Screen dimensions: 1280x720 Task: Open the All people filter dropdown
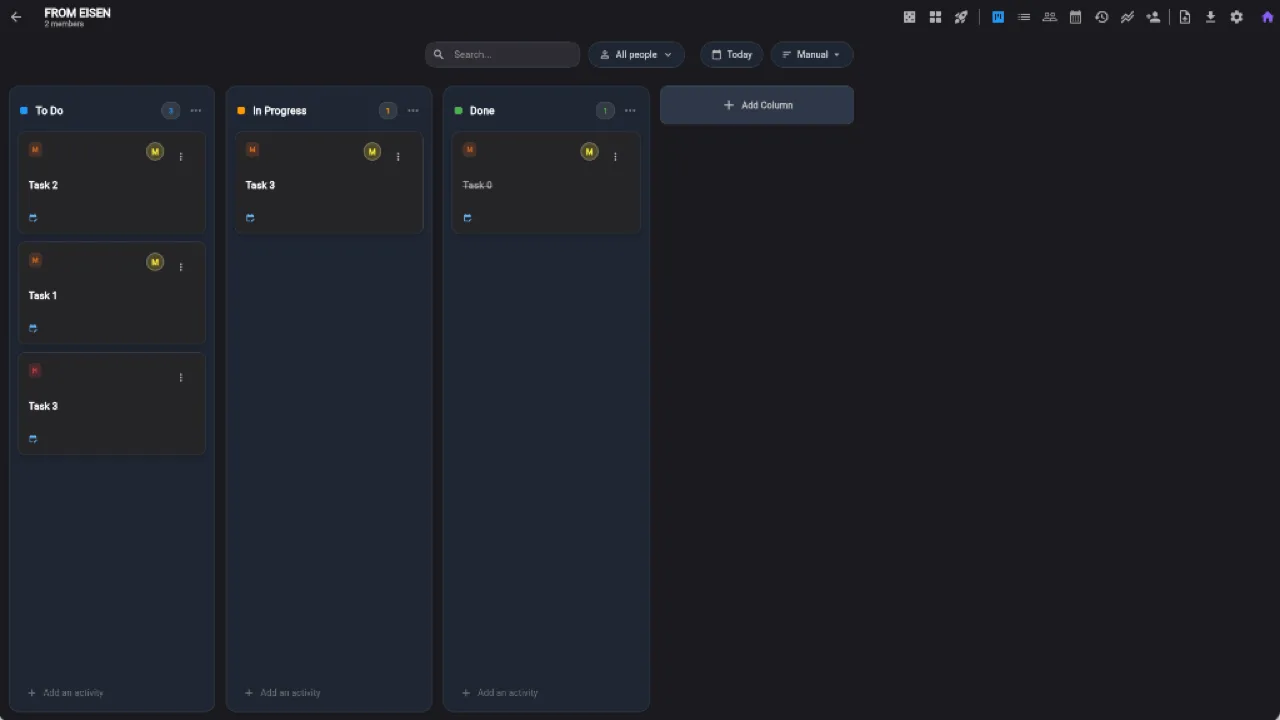pos(636,54)
